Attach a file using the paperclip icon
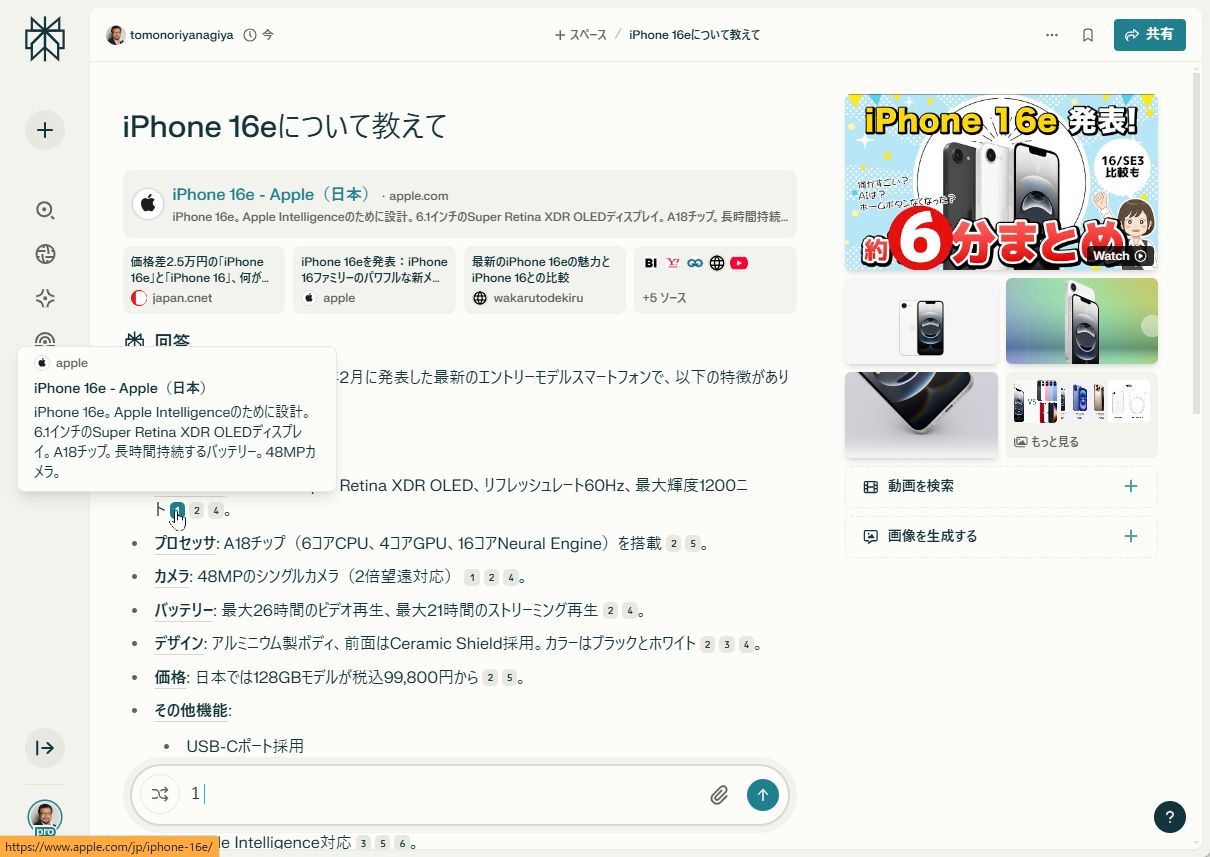Viewport: 1210px width, 857px height. coord(719,793)
